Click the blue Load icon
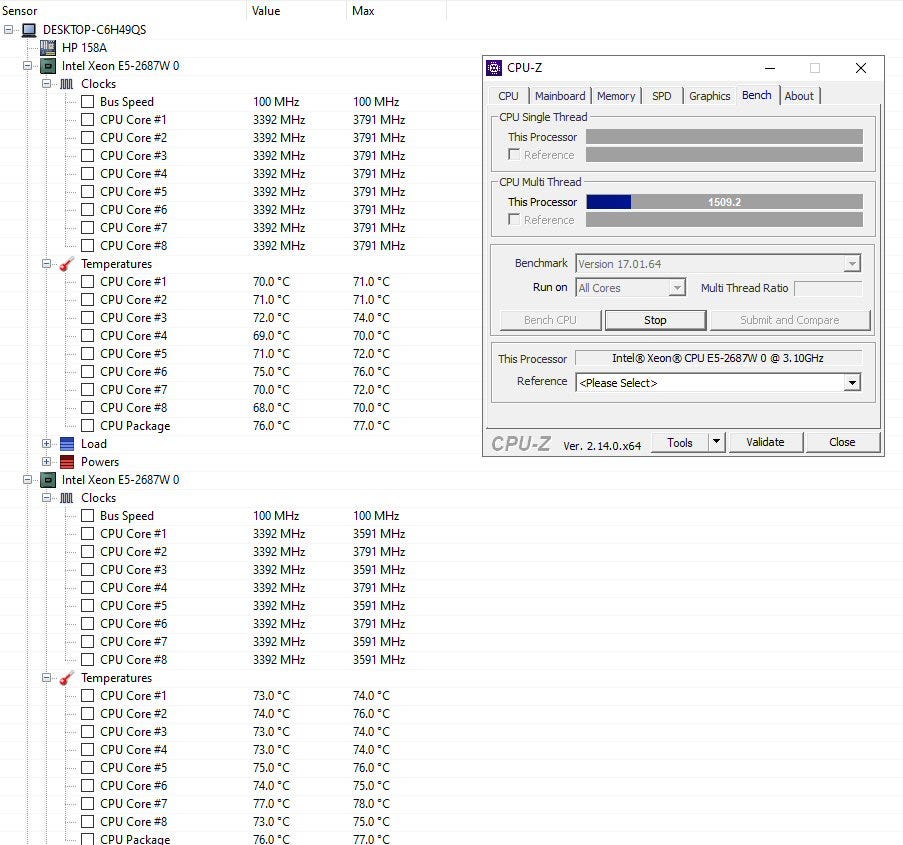This screenshot has height=845, width=903. [67, 444]
